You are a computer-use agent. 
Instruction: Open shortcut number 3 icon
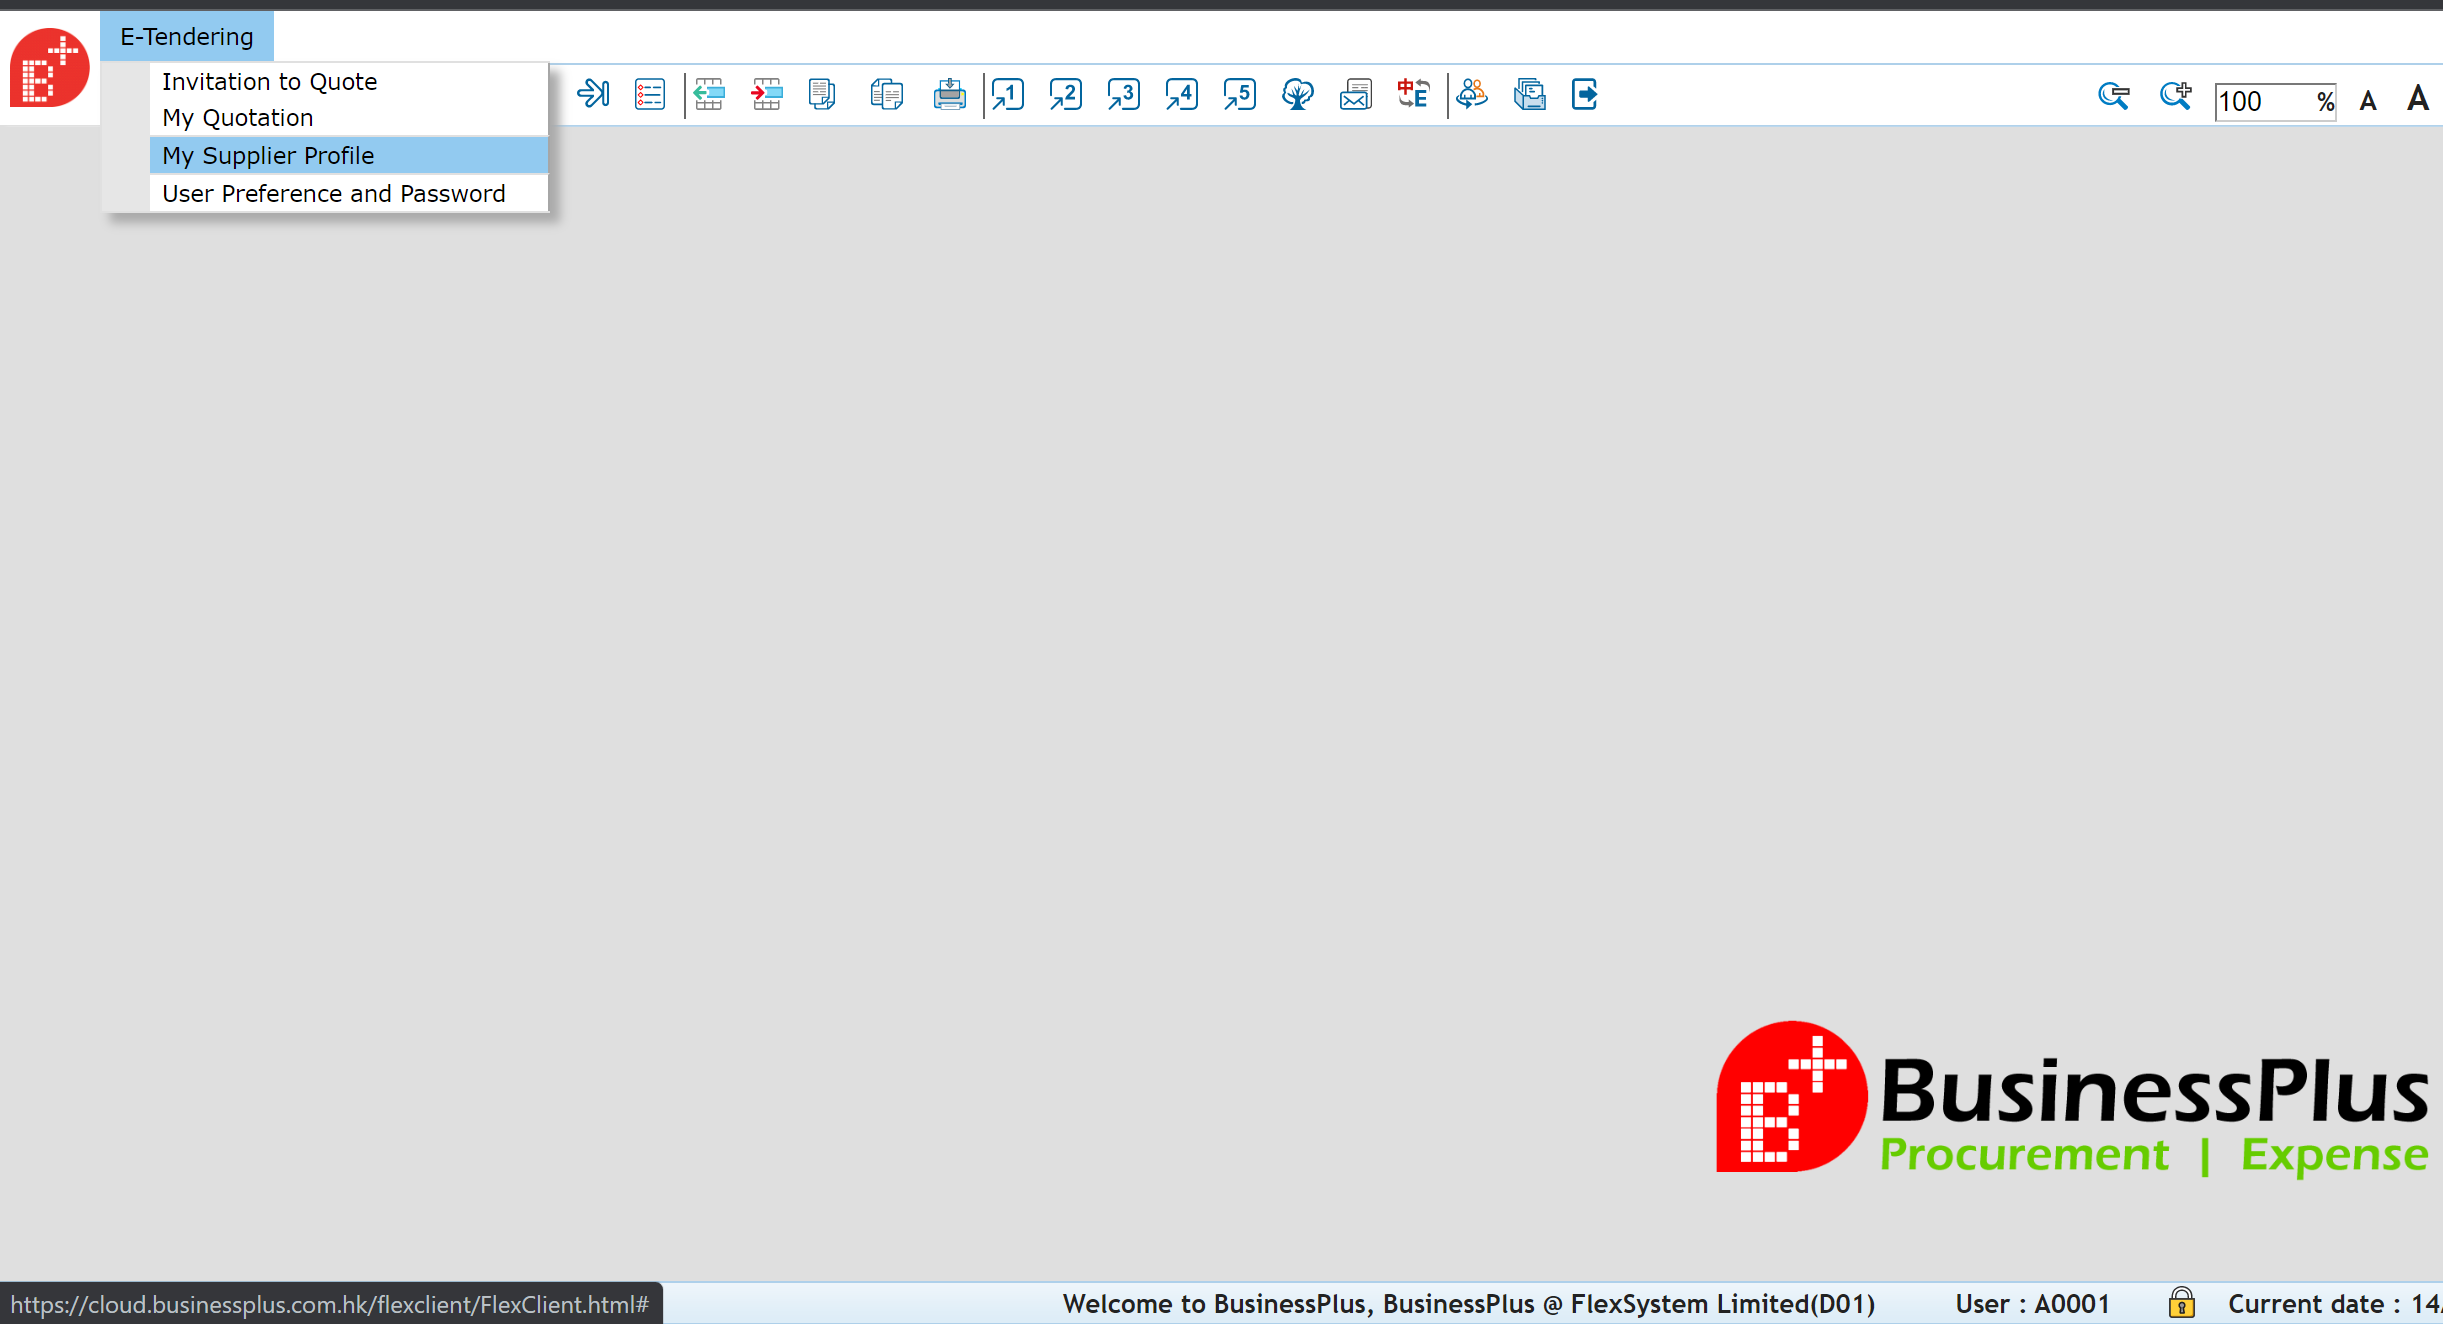point(1124,95)
